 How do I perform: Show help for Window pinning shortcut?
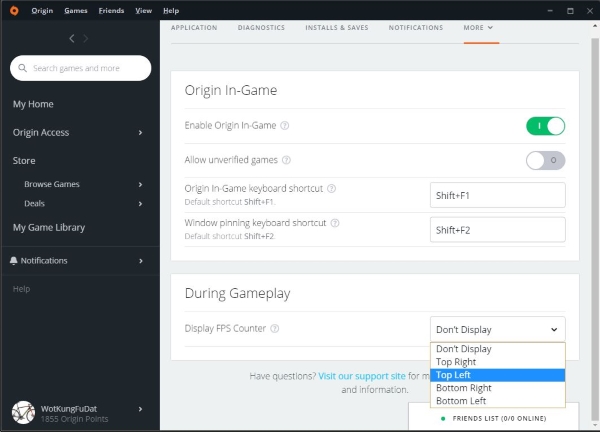335,223
